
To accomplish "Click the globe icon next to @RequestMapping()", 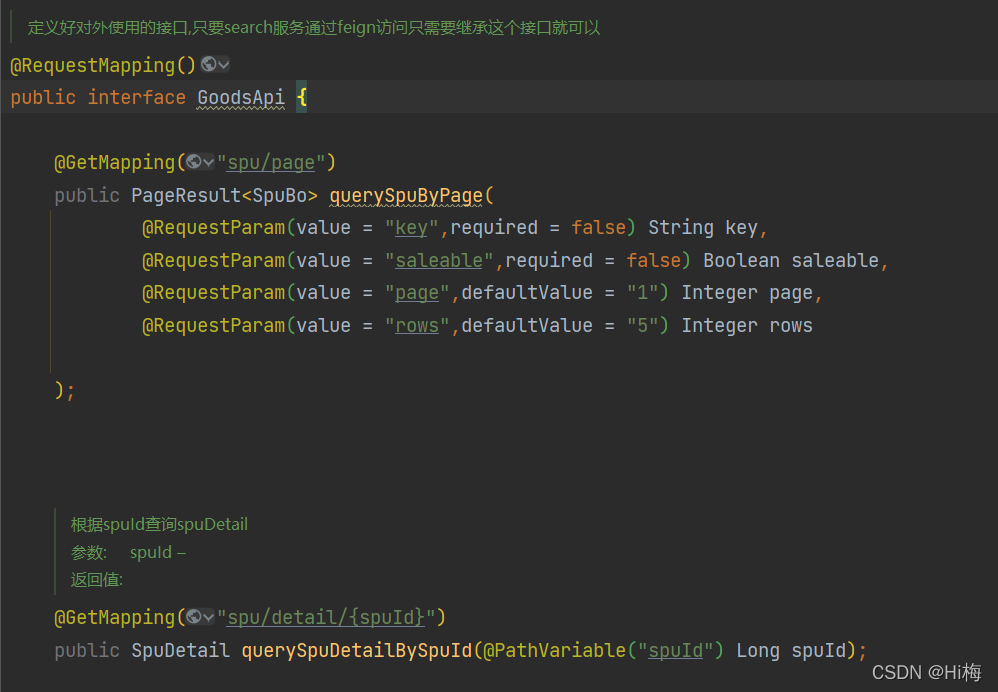I will point(208,64).
